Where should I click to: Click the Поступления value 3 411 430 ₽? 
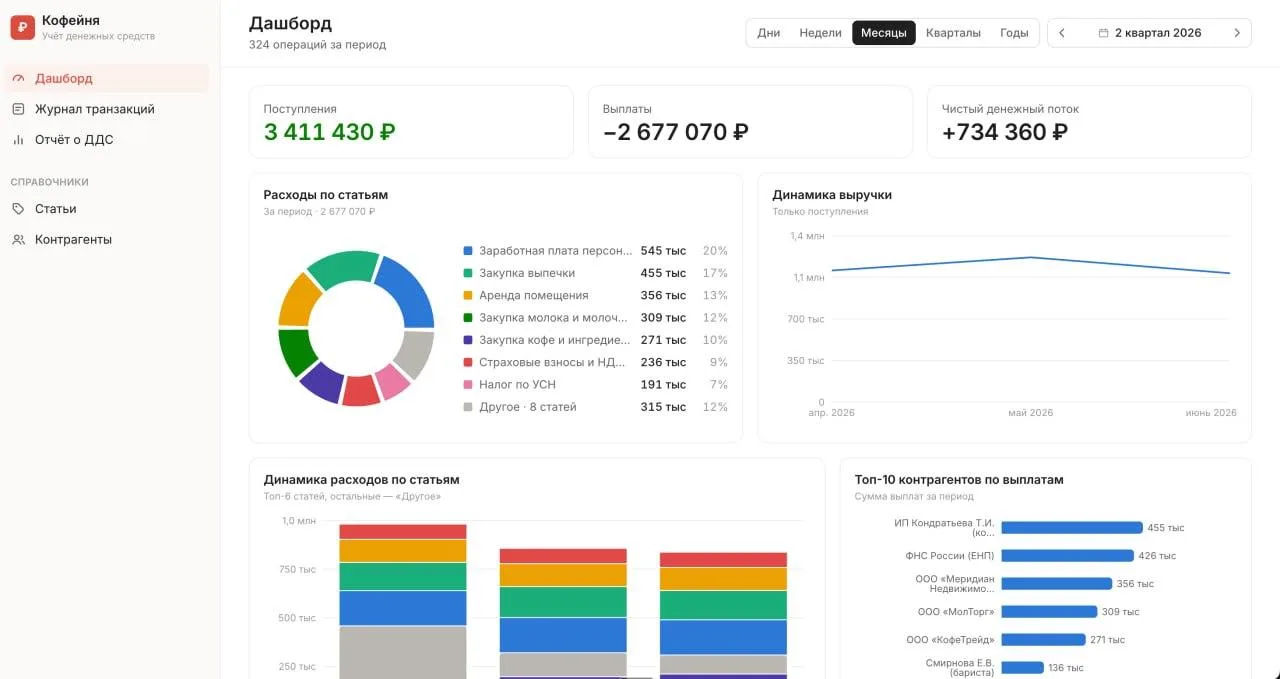(330, 132)
